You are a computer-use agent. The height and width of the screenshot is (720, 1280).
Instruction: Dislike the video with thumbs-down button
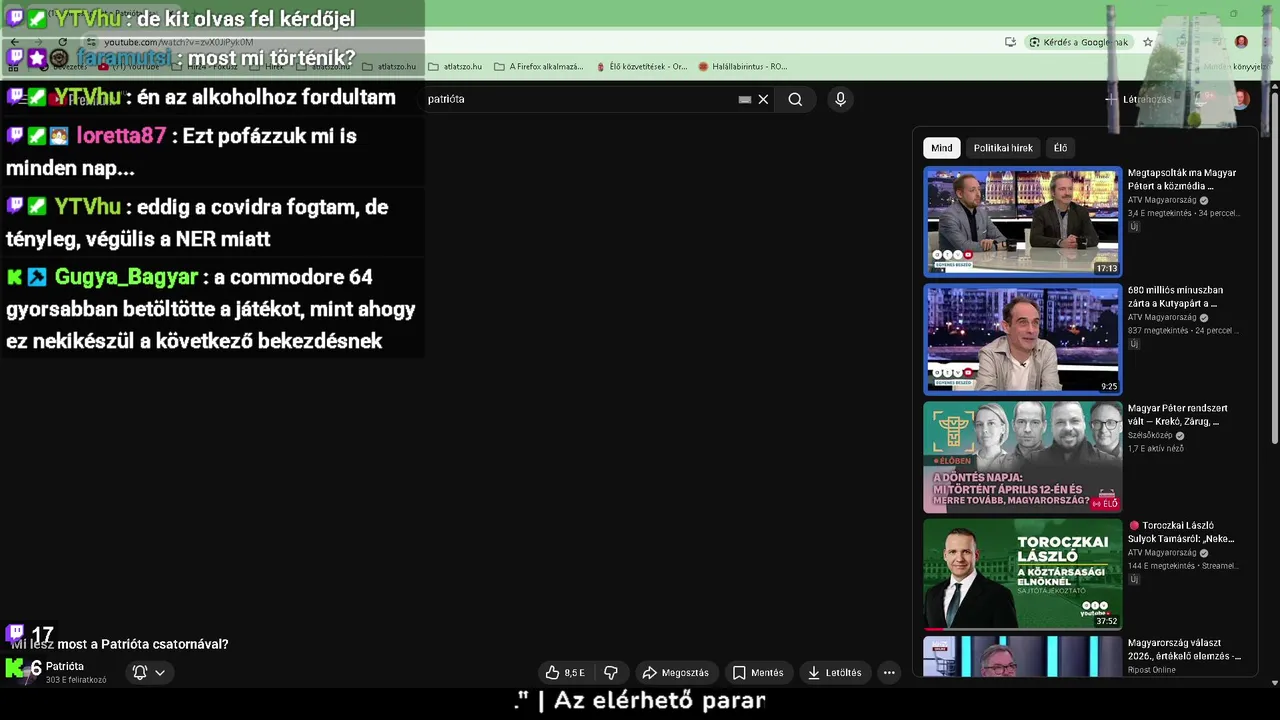[x=611, y=673]
